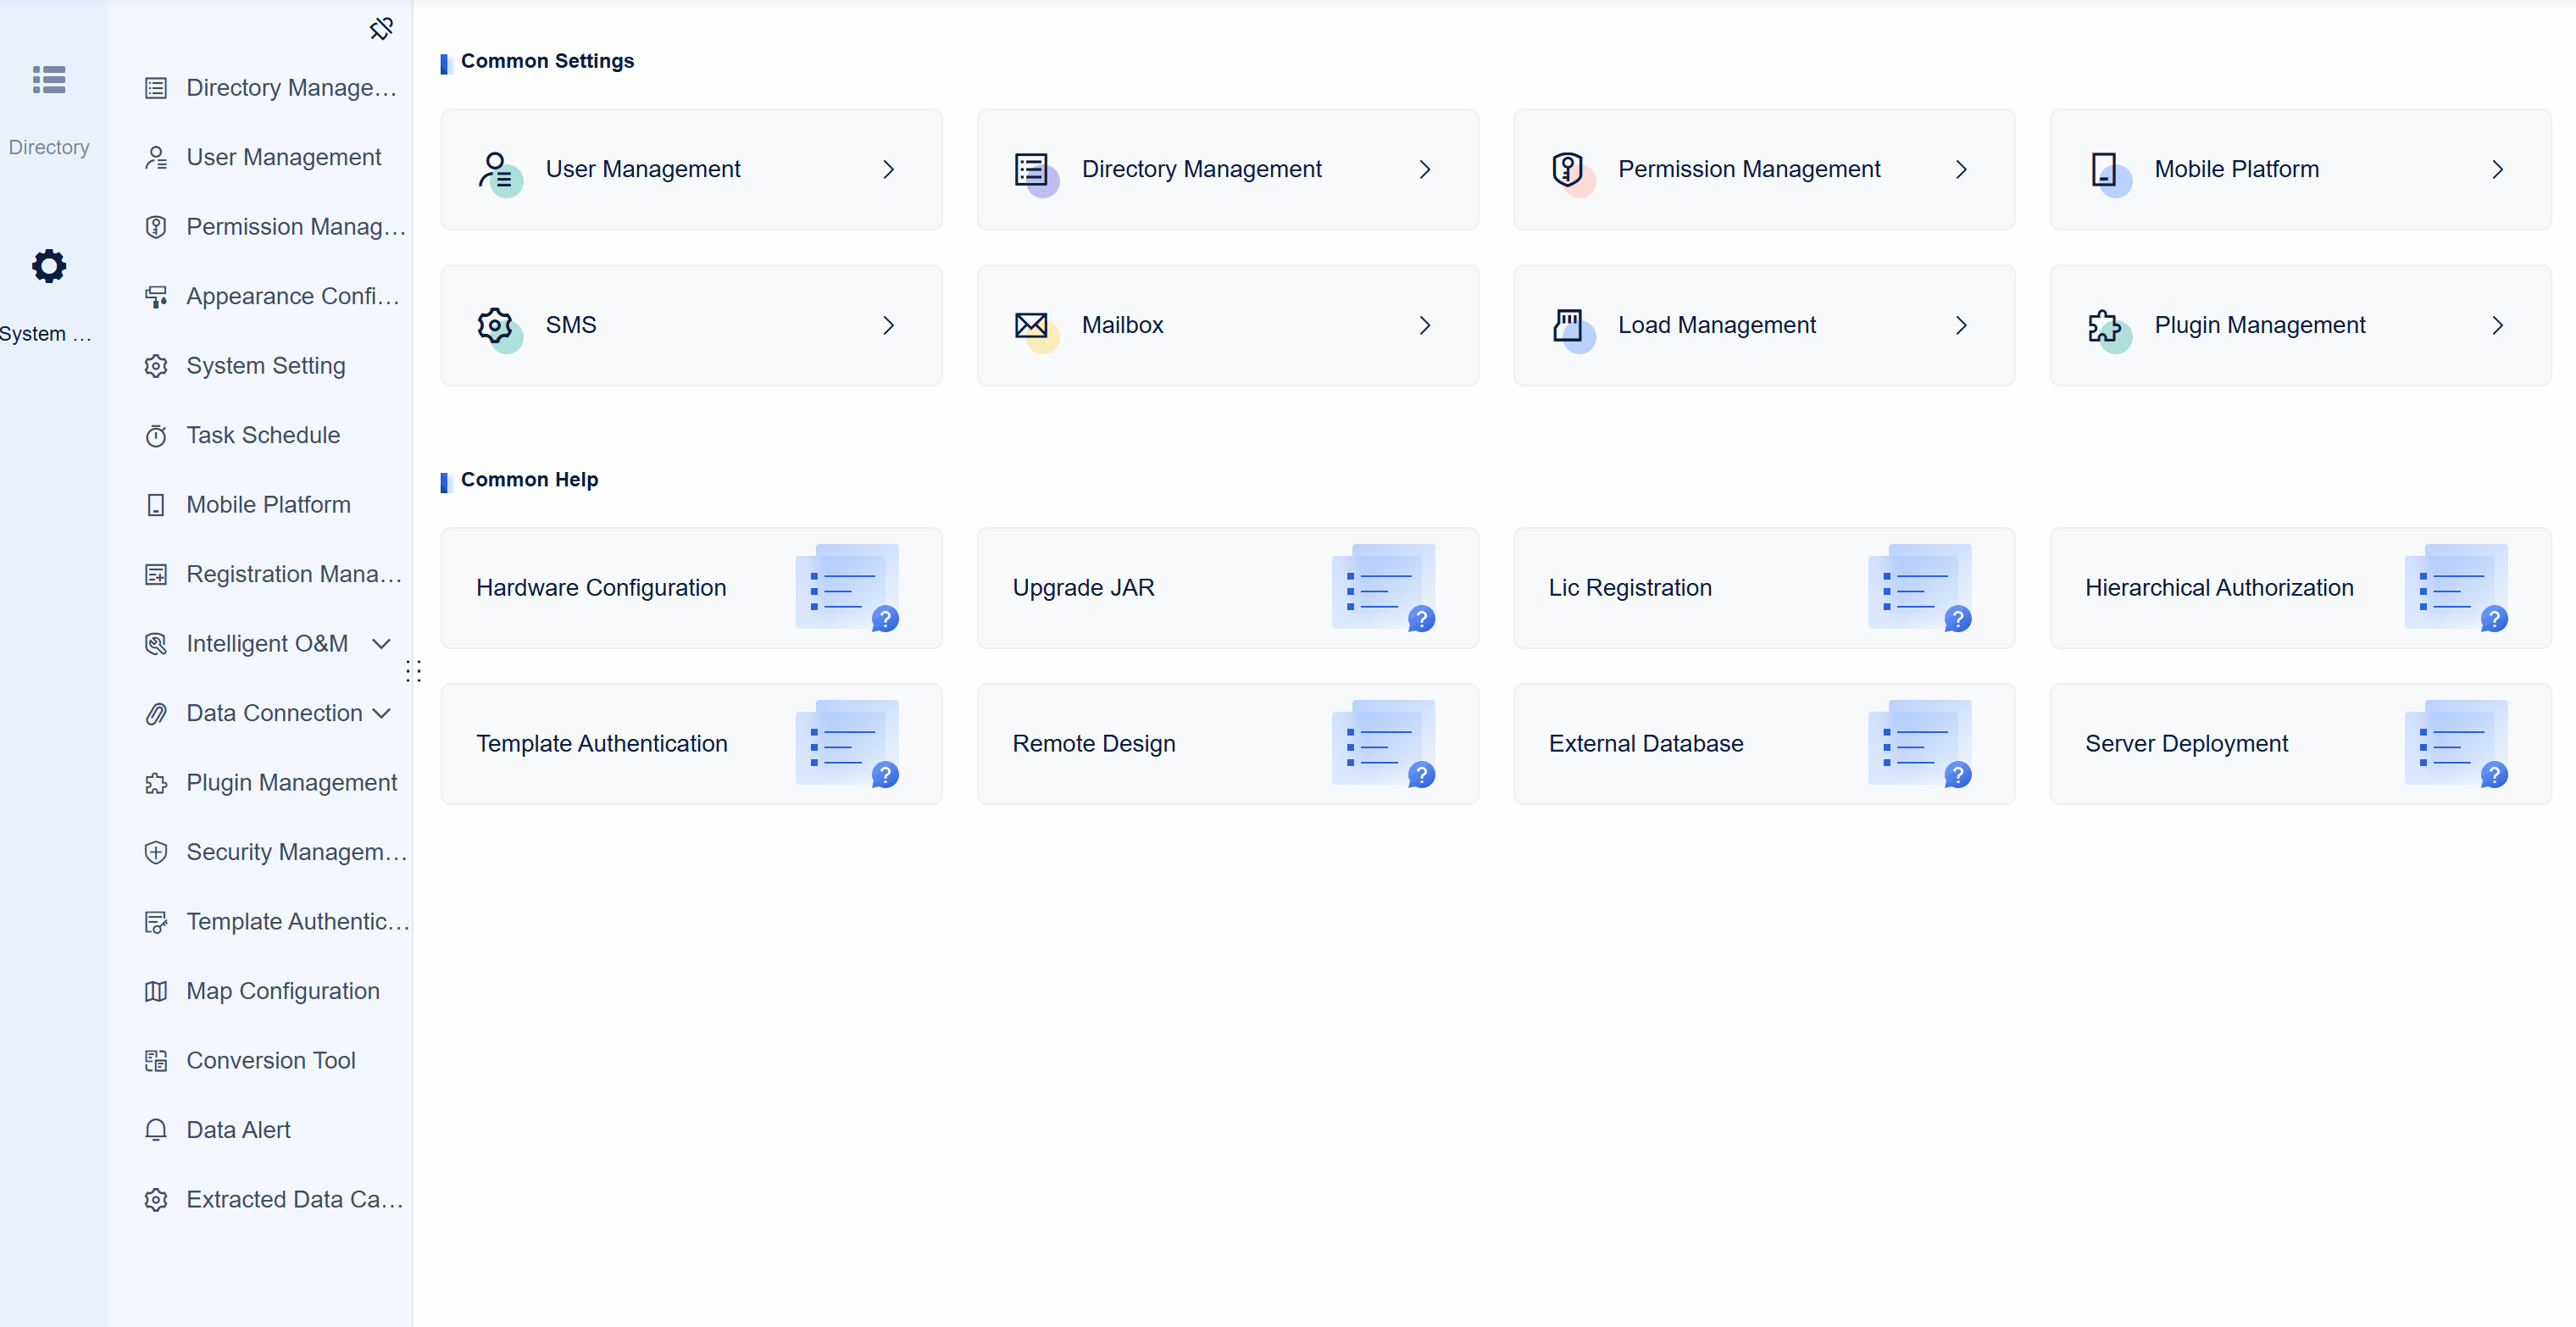Expand the Intelligent O&M section
This screenshot has width=2576, height=1327.
point(381,644)
